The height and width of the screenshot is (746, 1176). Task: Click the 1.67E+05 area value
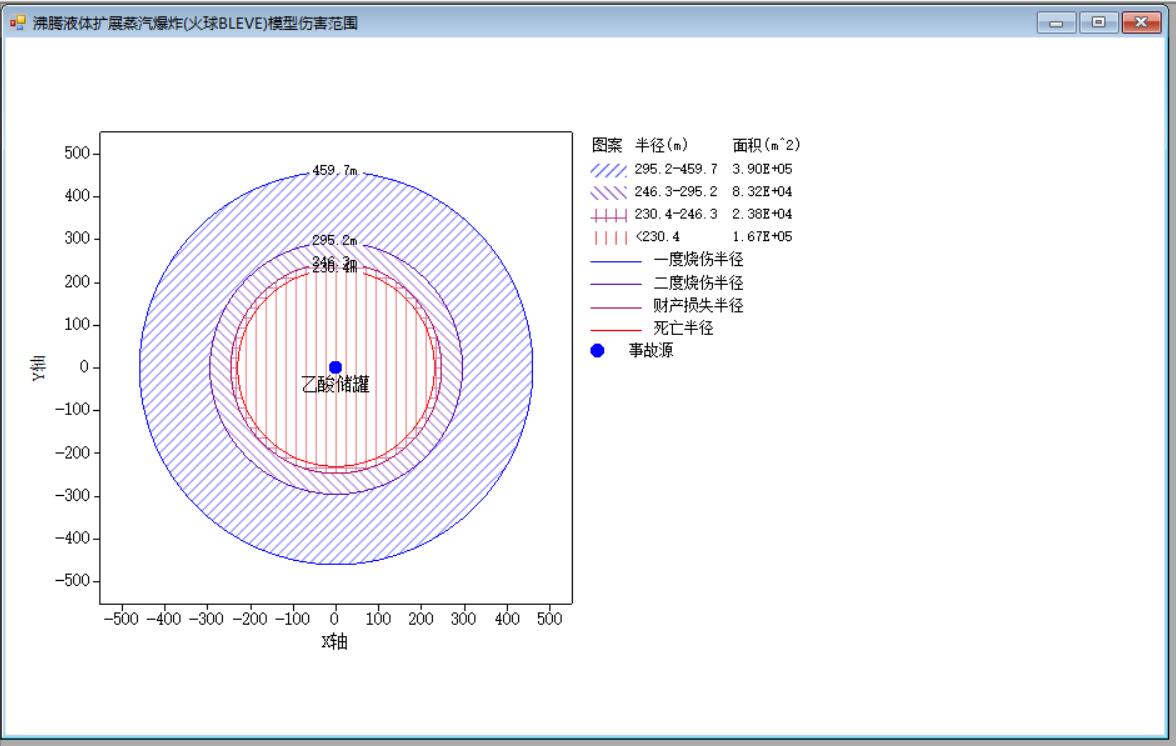(762, 237)
